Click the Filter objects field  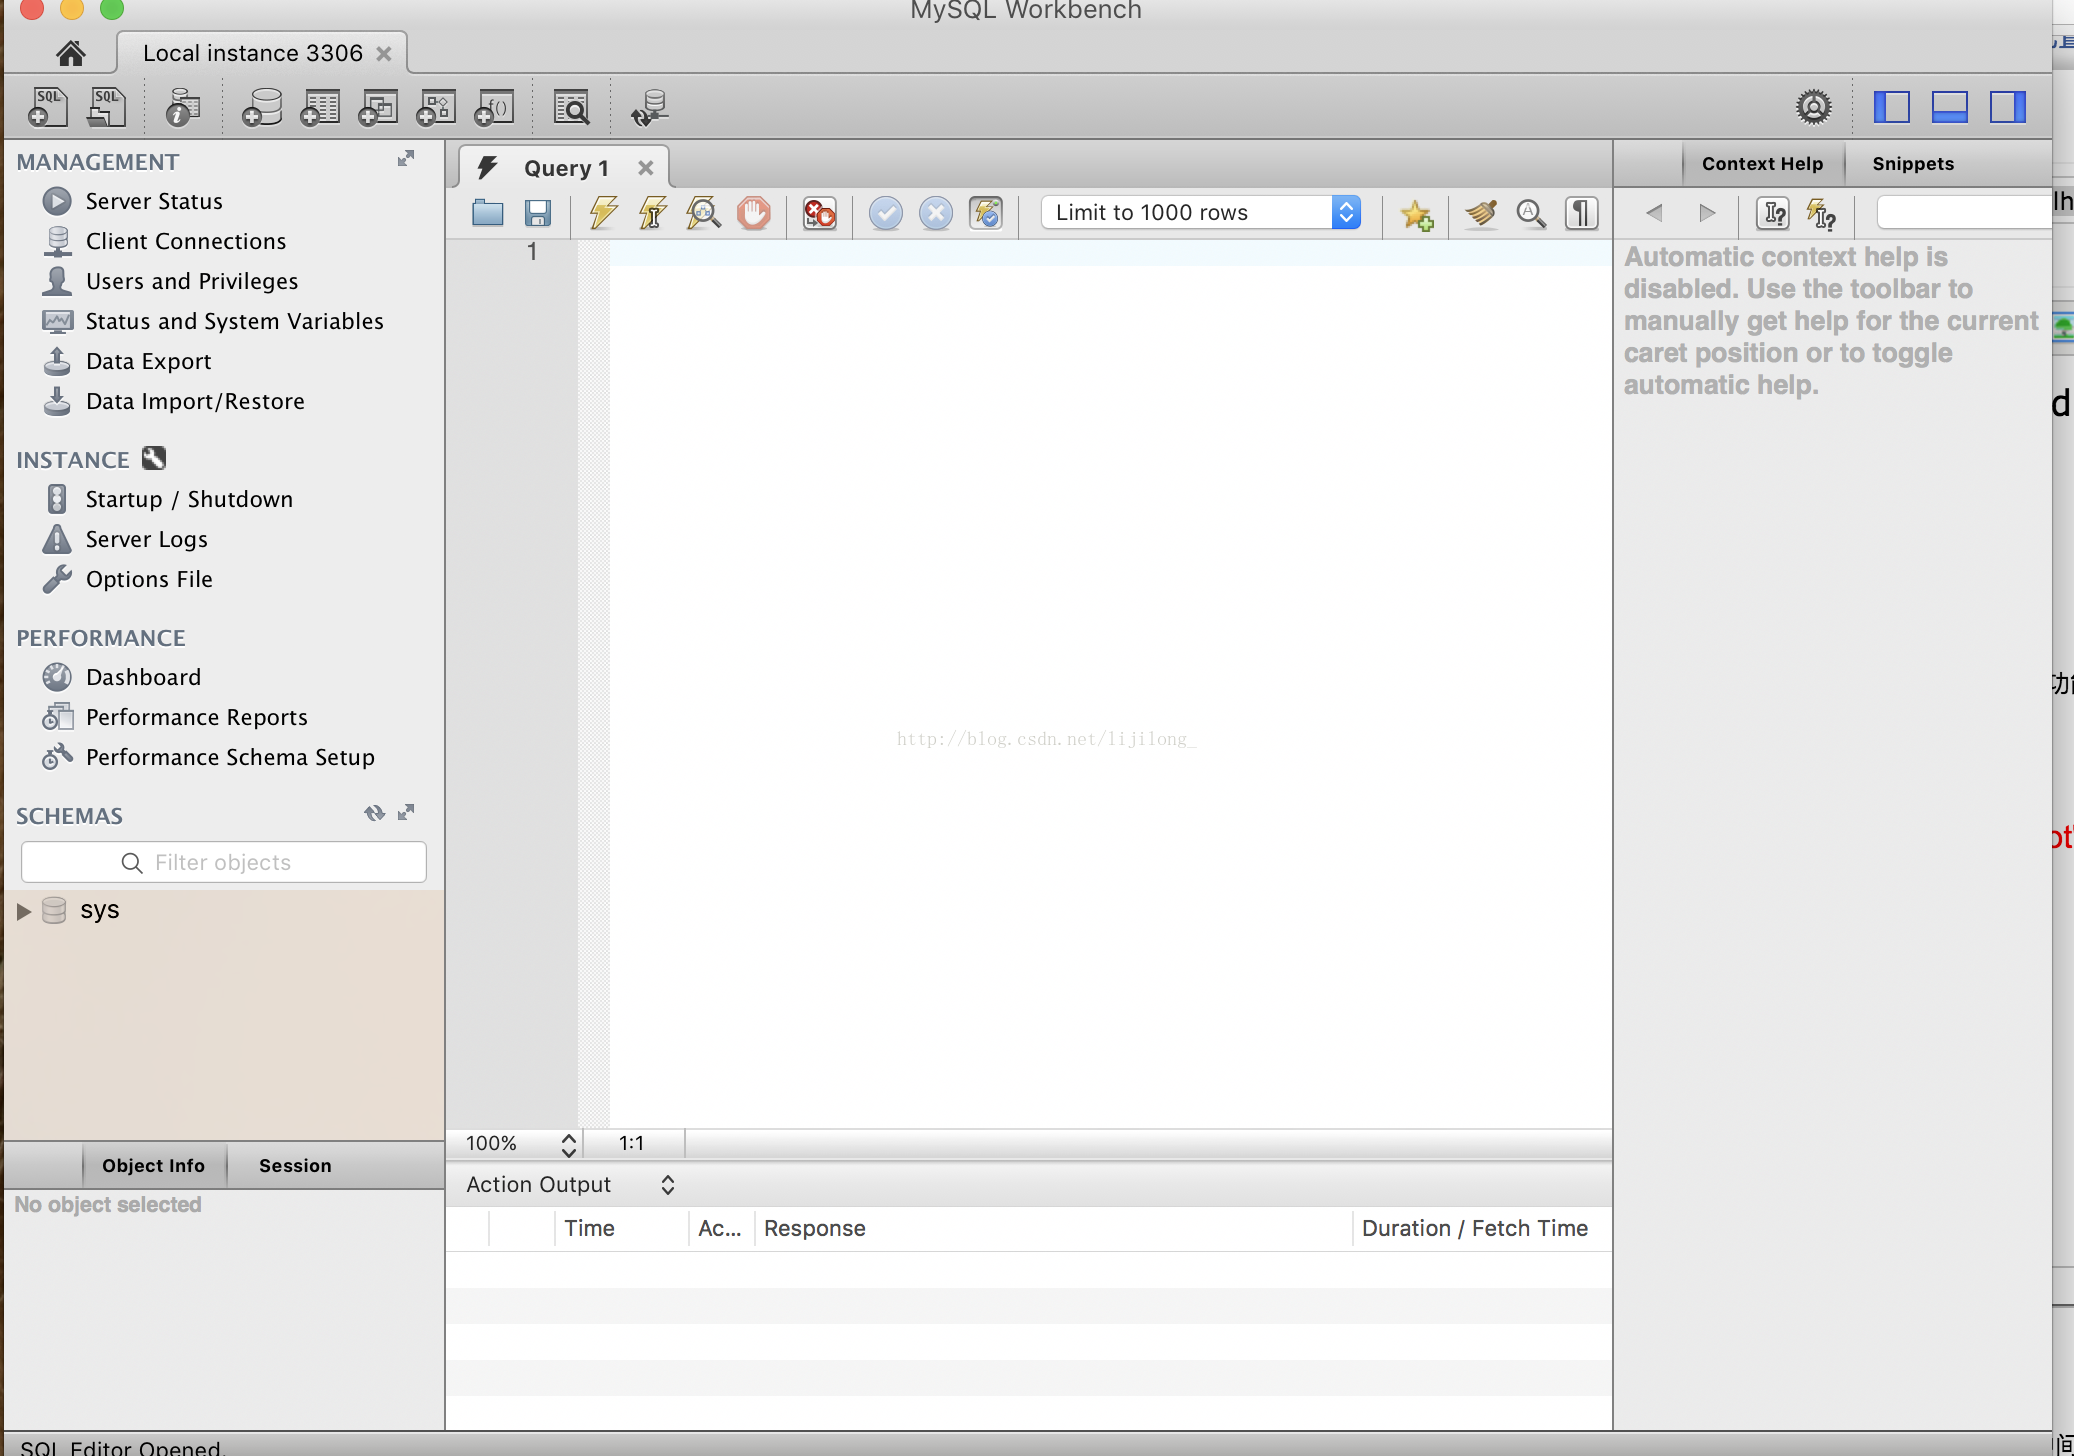pyautogui.click(x=223, y=862)
